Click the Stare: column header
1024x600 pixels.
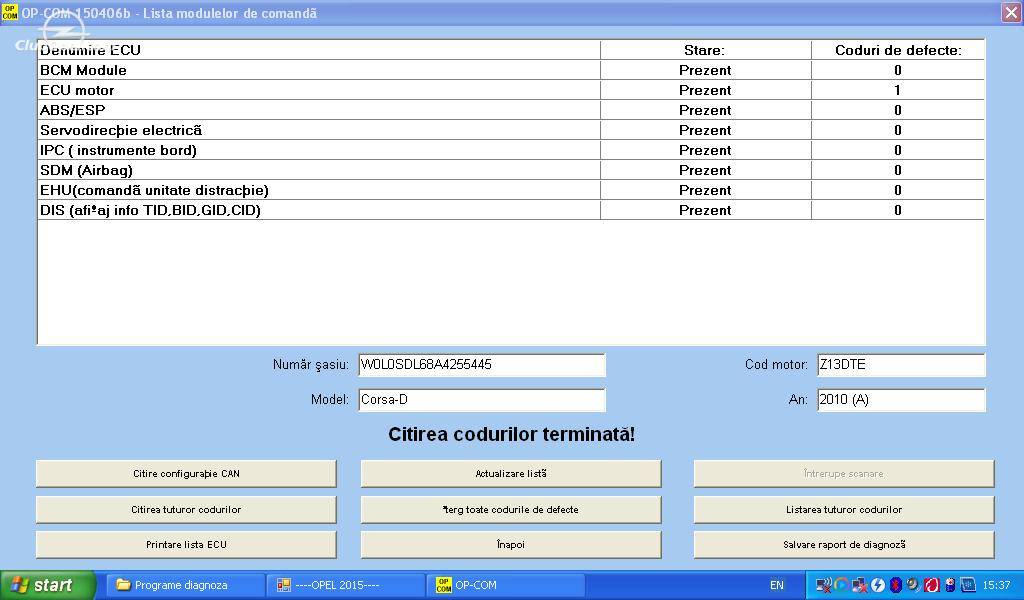point(706,50)
